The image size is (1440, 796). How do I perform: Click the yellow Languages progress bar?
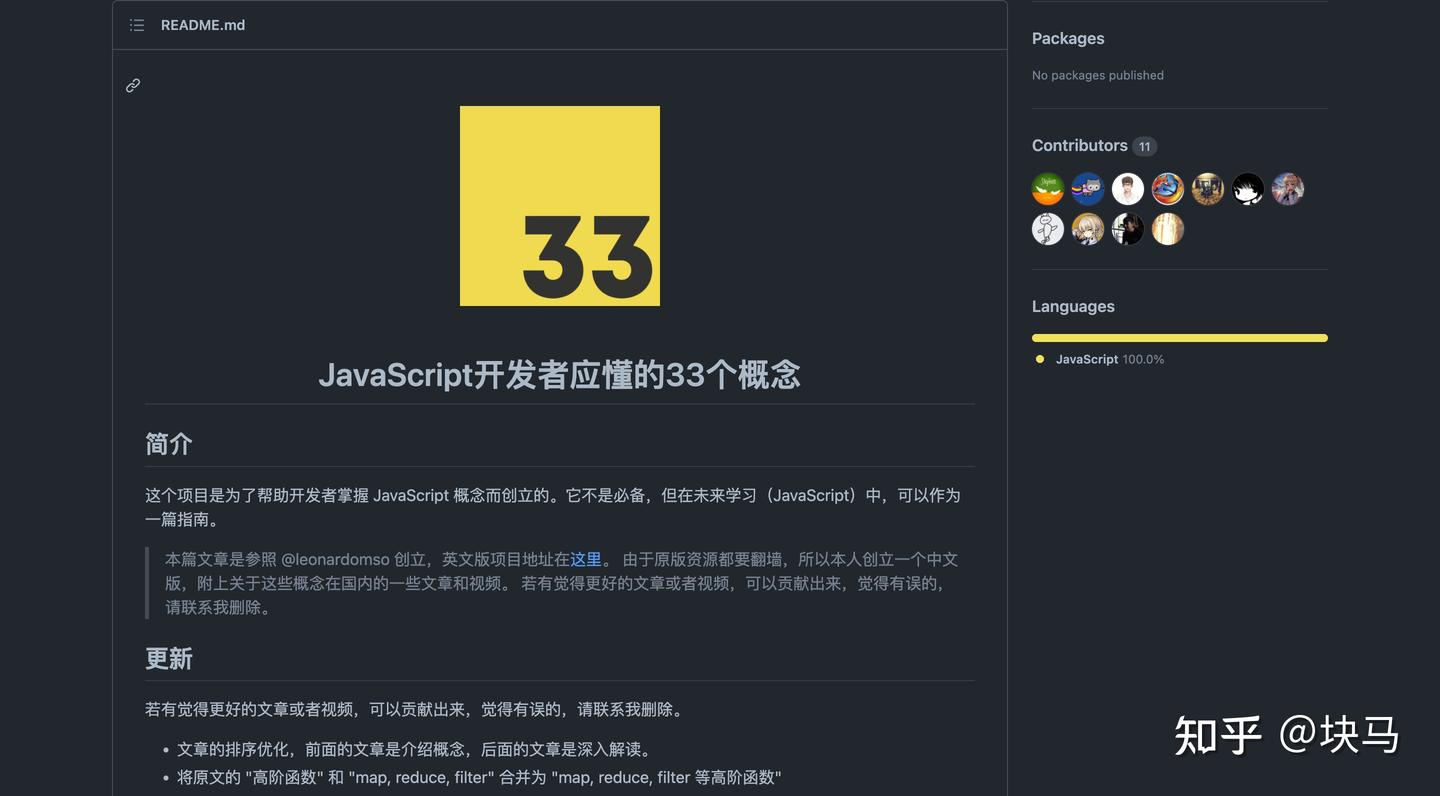pos(1179,337)
